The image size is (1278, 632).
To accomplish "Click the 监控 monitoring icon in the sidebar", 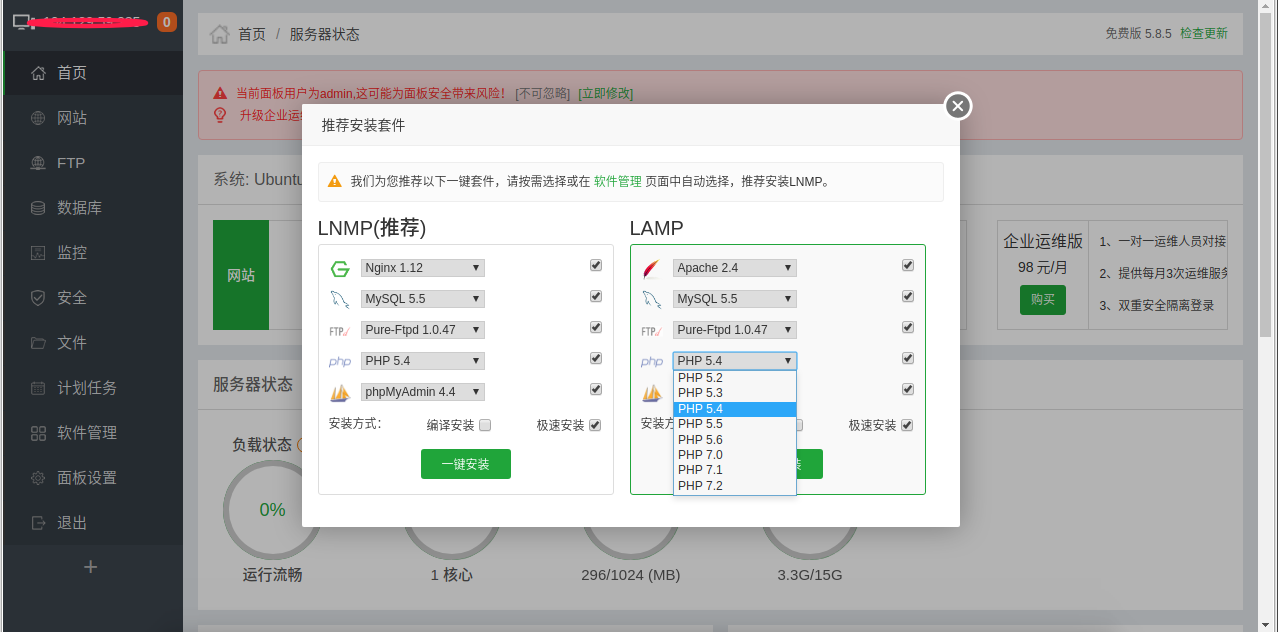I will tap(39, 253).
